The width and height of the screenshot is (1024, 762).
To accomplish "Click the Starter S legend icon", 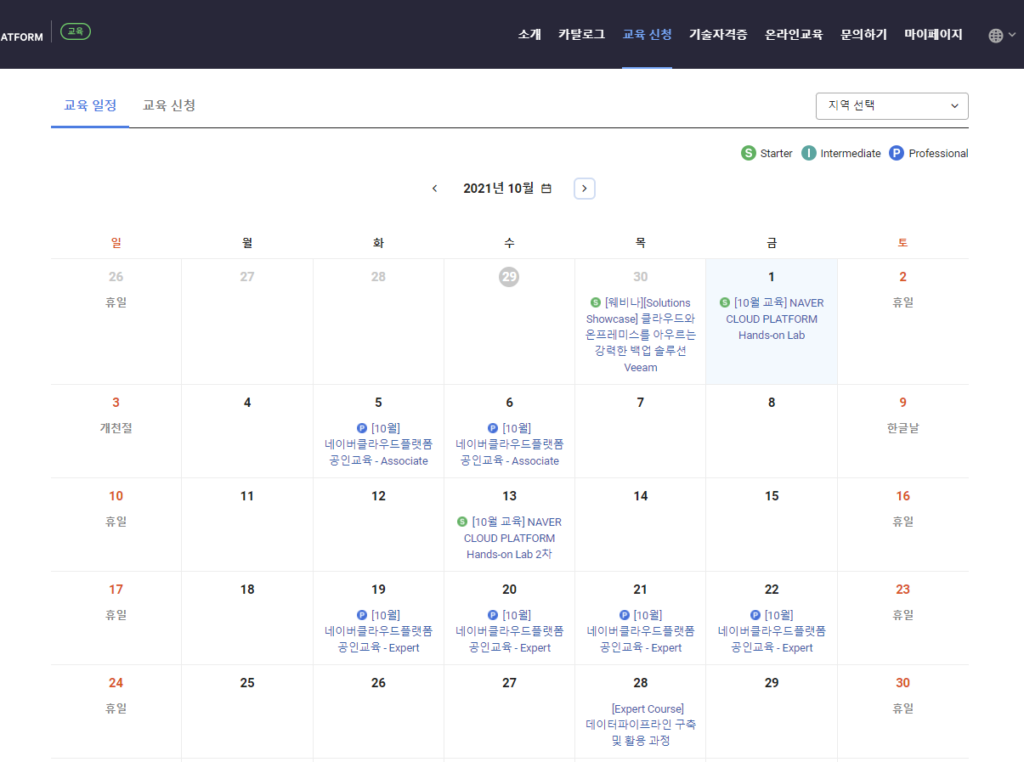I will point(748,153).
